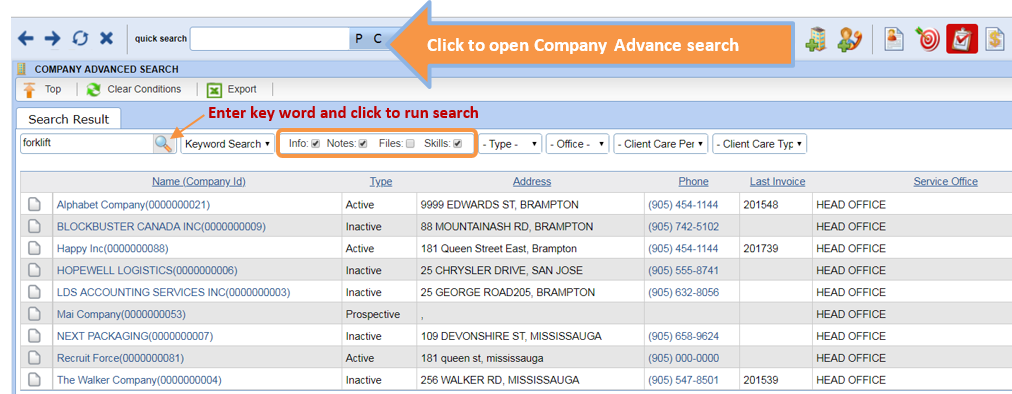Toggle the Info checkbox
Viewport: 1012px width, 394px height.
tap(316, 144)
